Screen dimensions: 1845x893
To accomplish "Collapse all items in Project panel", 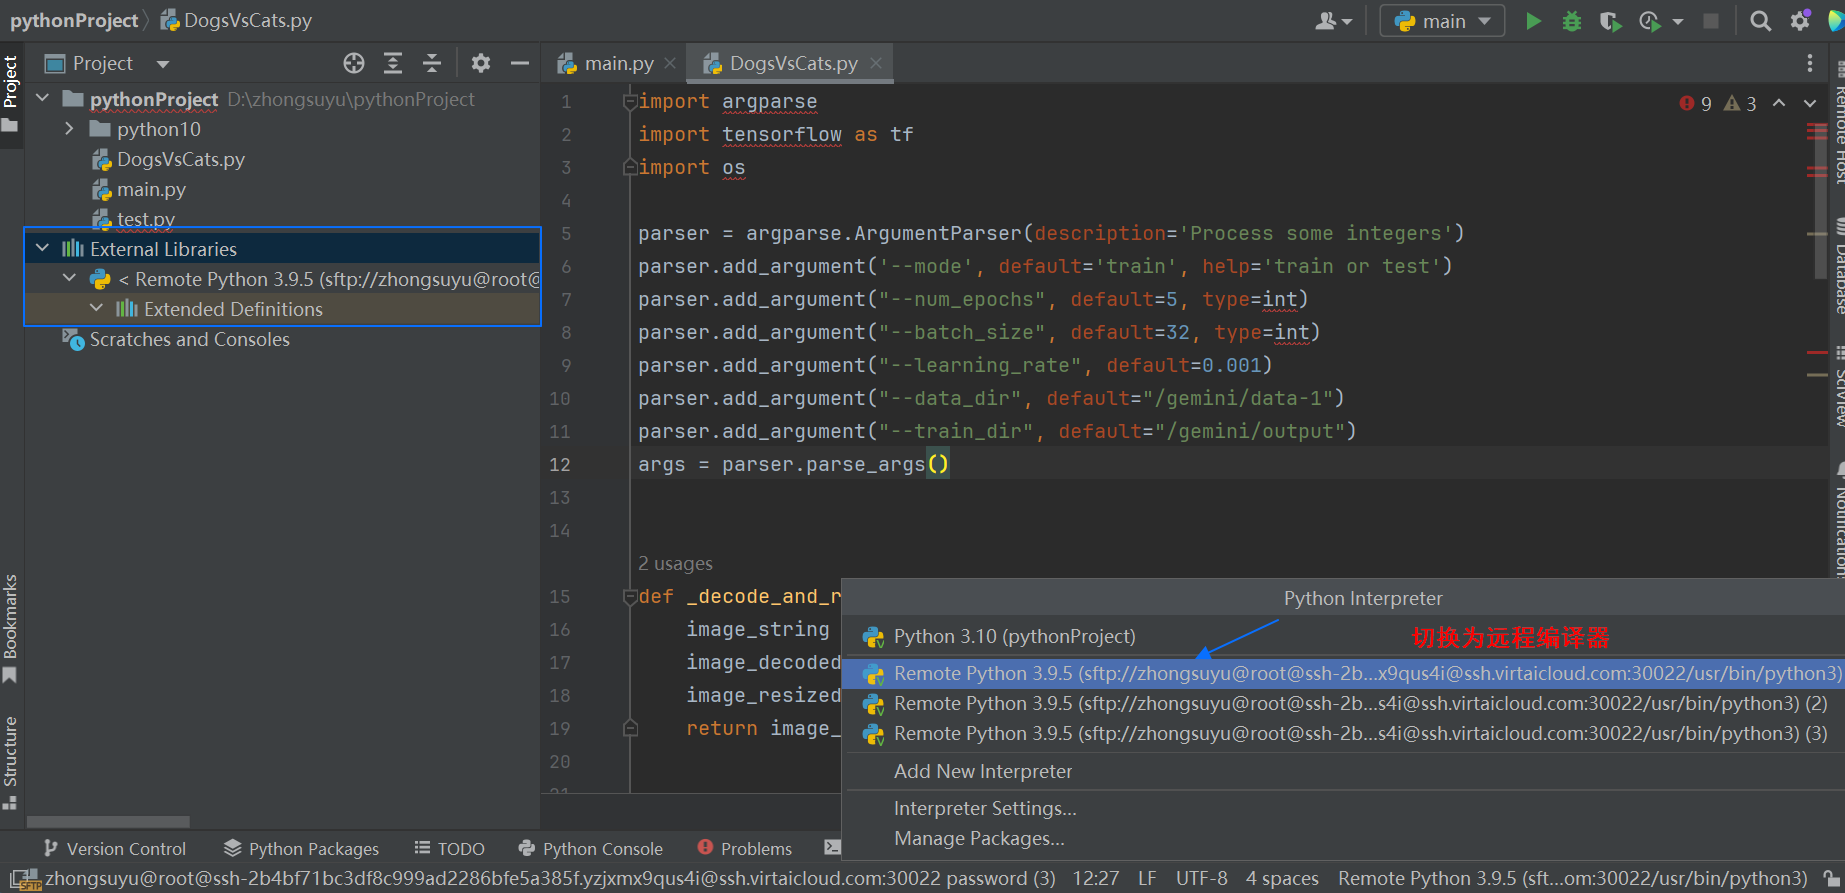I will [432, 64].
